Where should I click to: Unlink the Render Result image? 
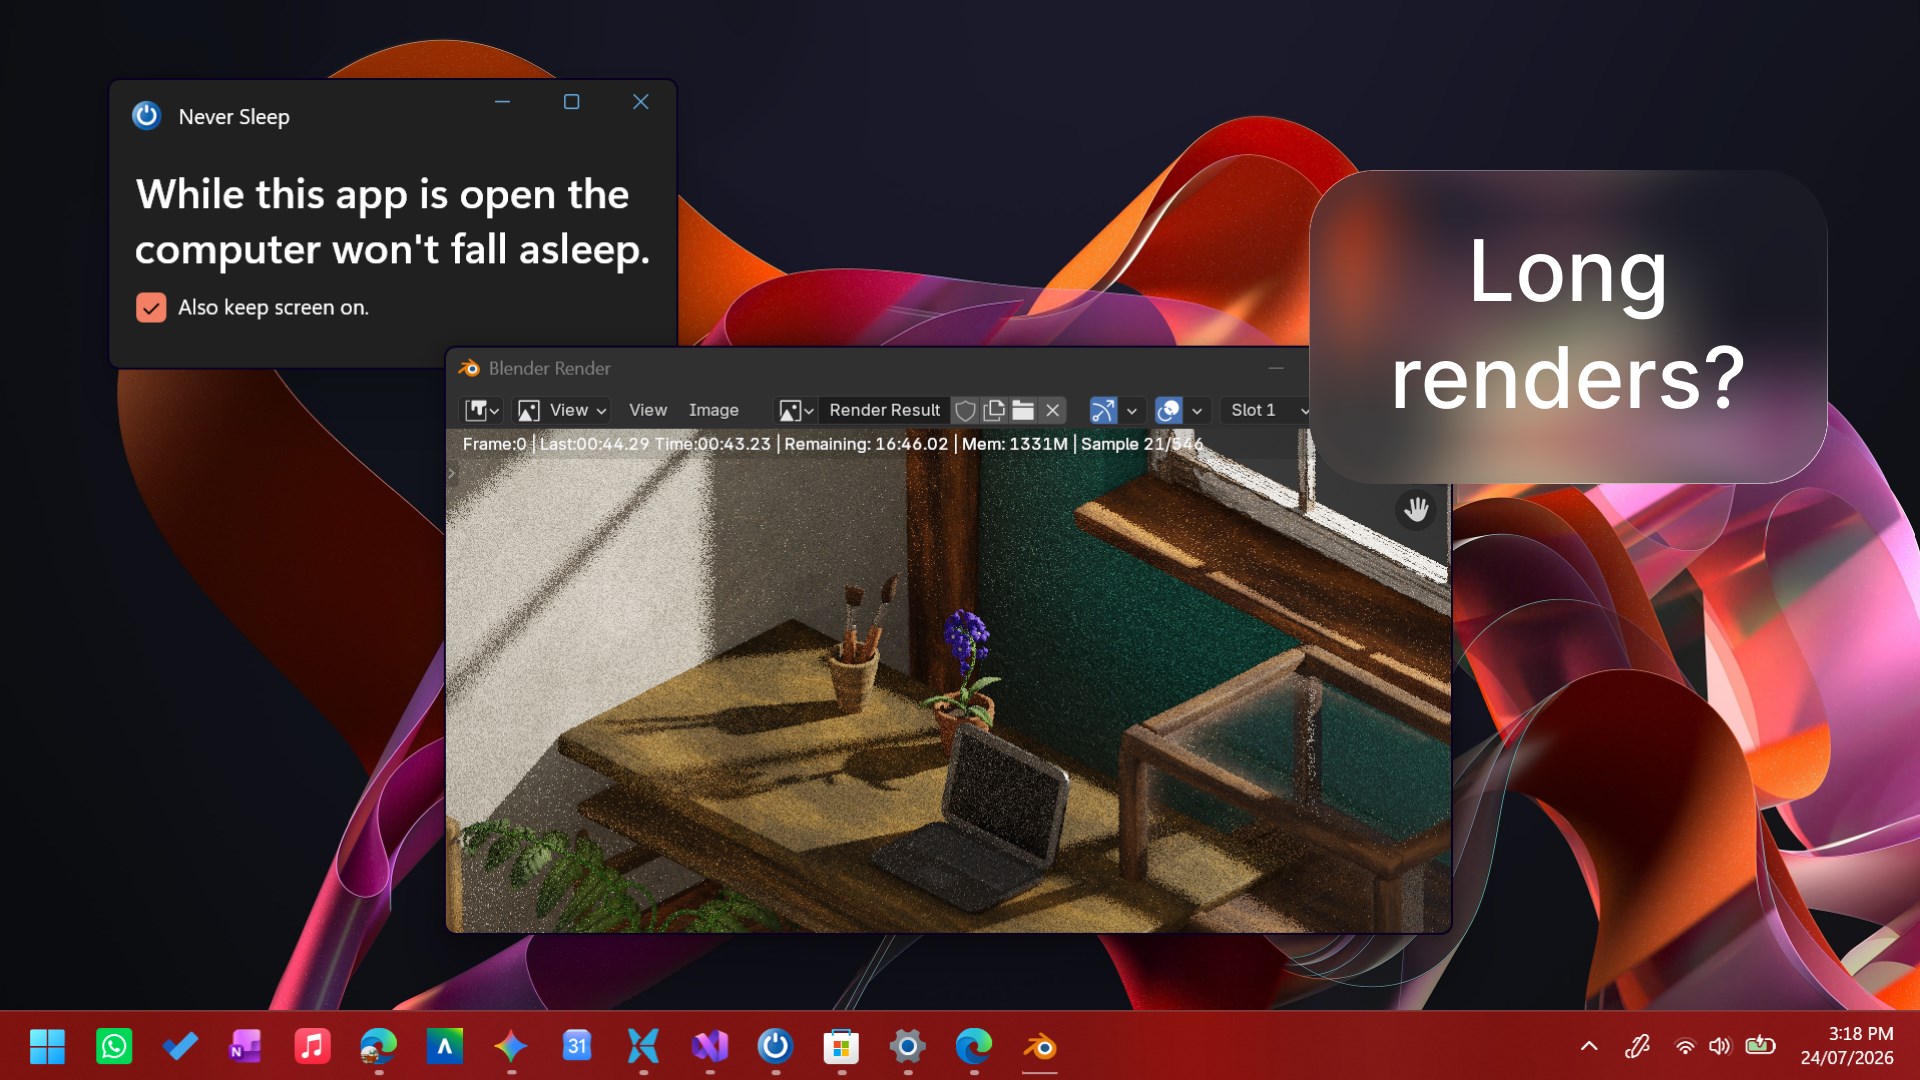point(1052,410)
